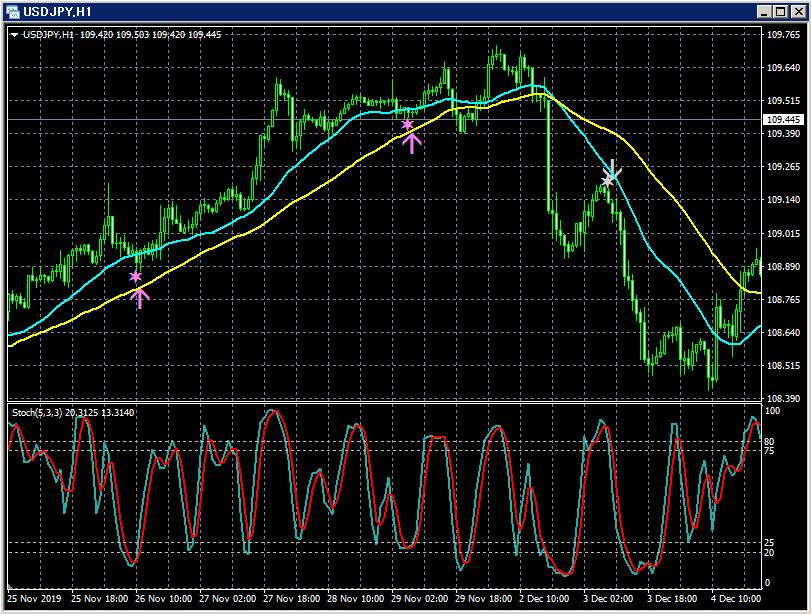This screenshot has height=614, width=811.
Task: Click the stochastic scale value 0
Action: pos(768,583)
